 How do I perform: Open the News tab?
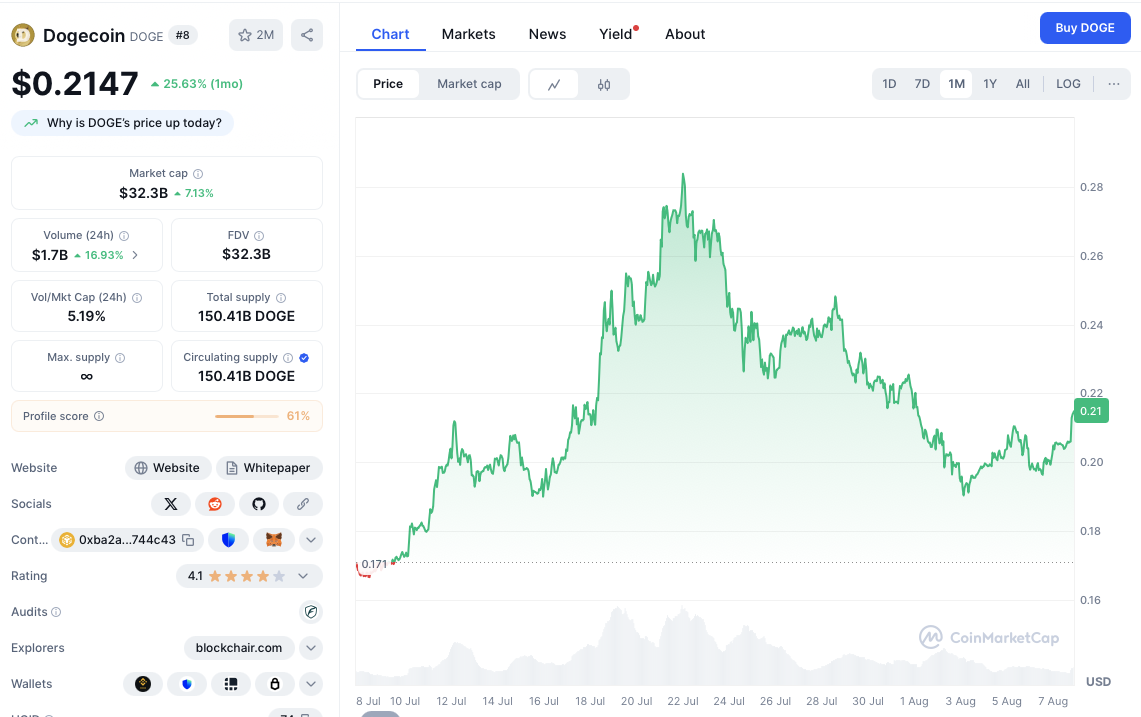(547, 34)
